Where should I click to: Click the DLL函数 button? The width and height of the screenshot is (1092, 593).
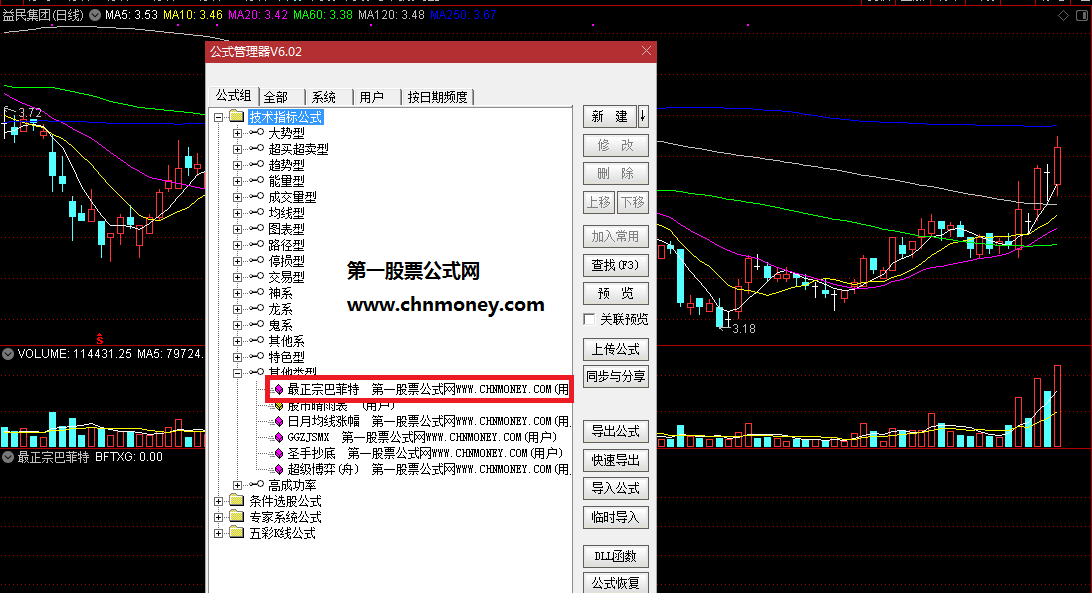[x=616, y=556]
